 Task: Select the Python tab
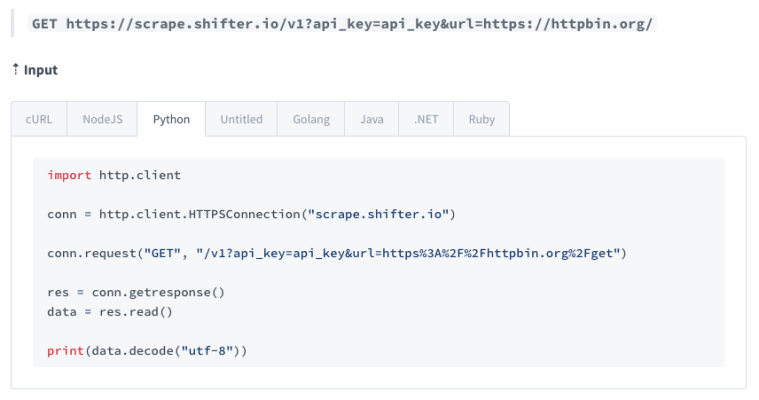point(171,119)
